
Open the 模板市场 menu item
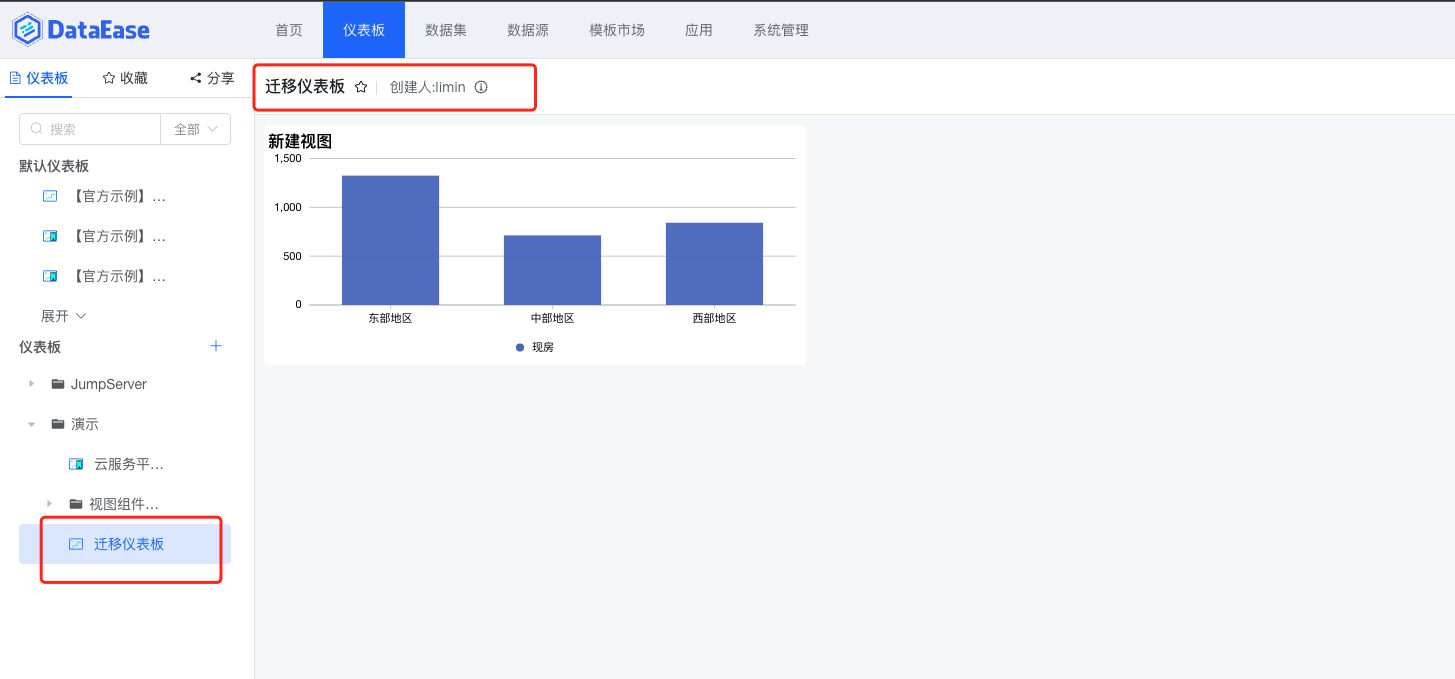click(x=616, y=29)
